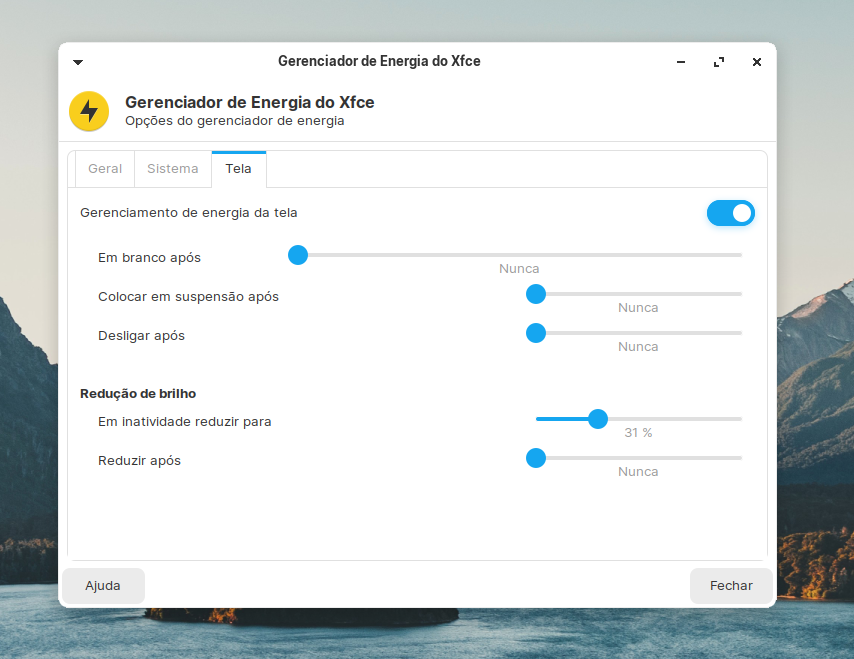
Task: Select the Tela tab
Action: (239, 169)
